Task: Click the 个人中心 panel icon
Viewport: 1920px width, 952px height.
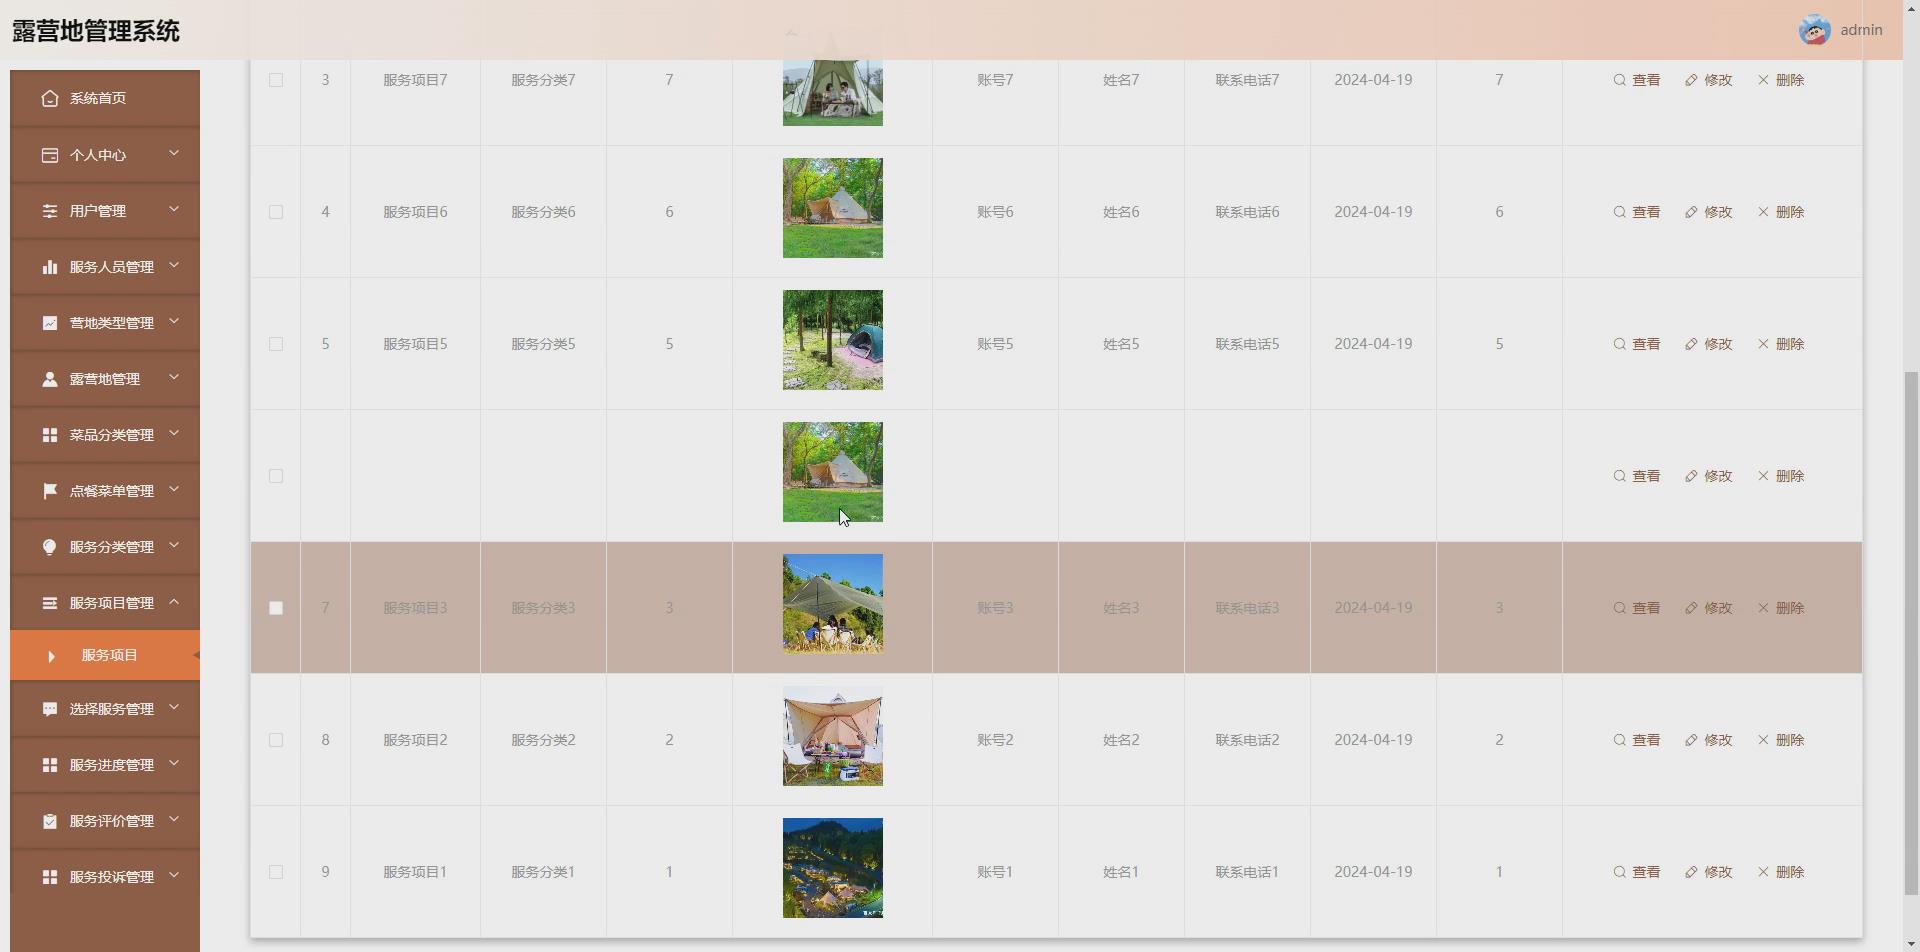Action: [x=50, y=154]
